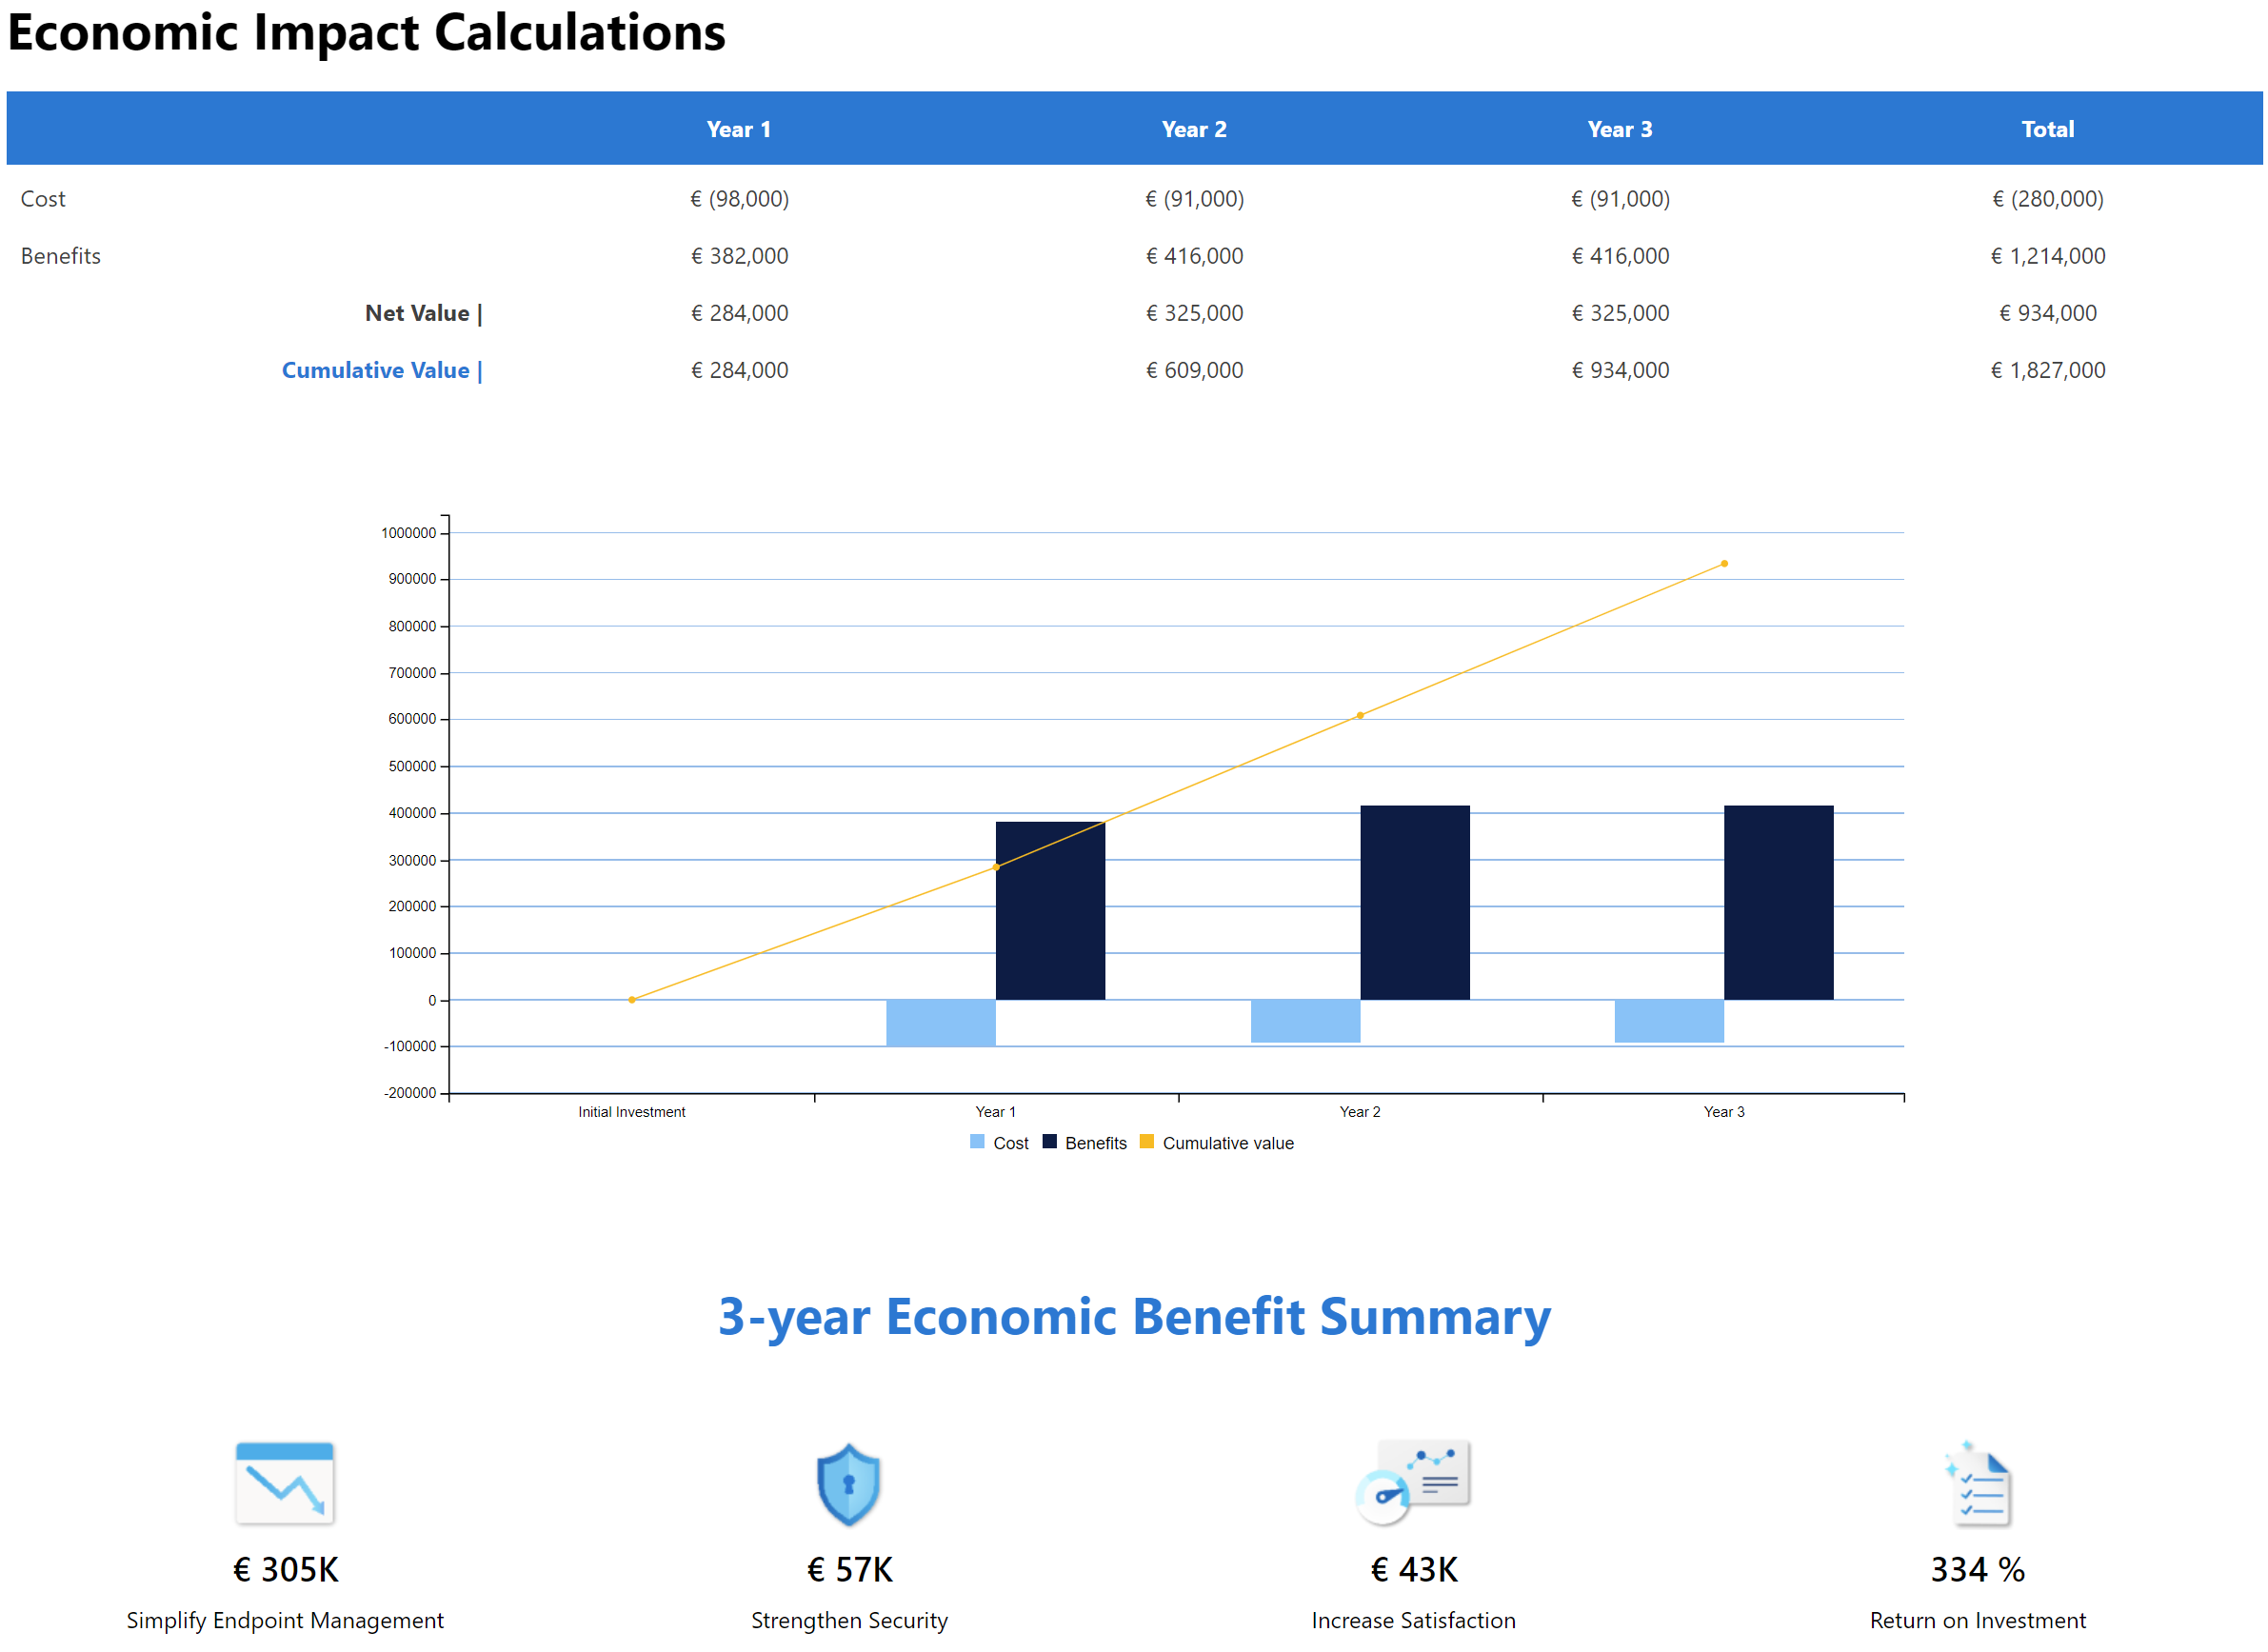This screenshot has height=1652, width=2268.
Task: Click the Year 1 column header
Action: 739,129
